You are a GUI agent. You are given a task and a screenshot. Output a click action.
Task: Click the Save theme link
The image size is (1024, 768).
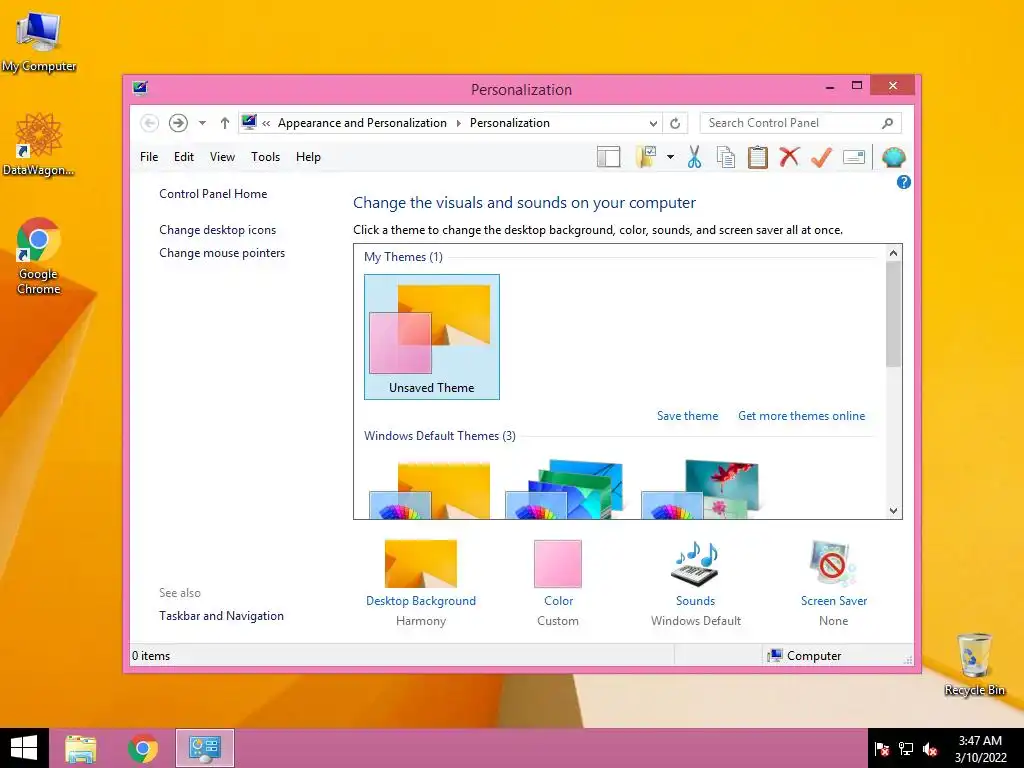click(x=687, y=416)
